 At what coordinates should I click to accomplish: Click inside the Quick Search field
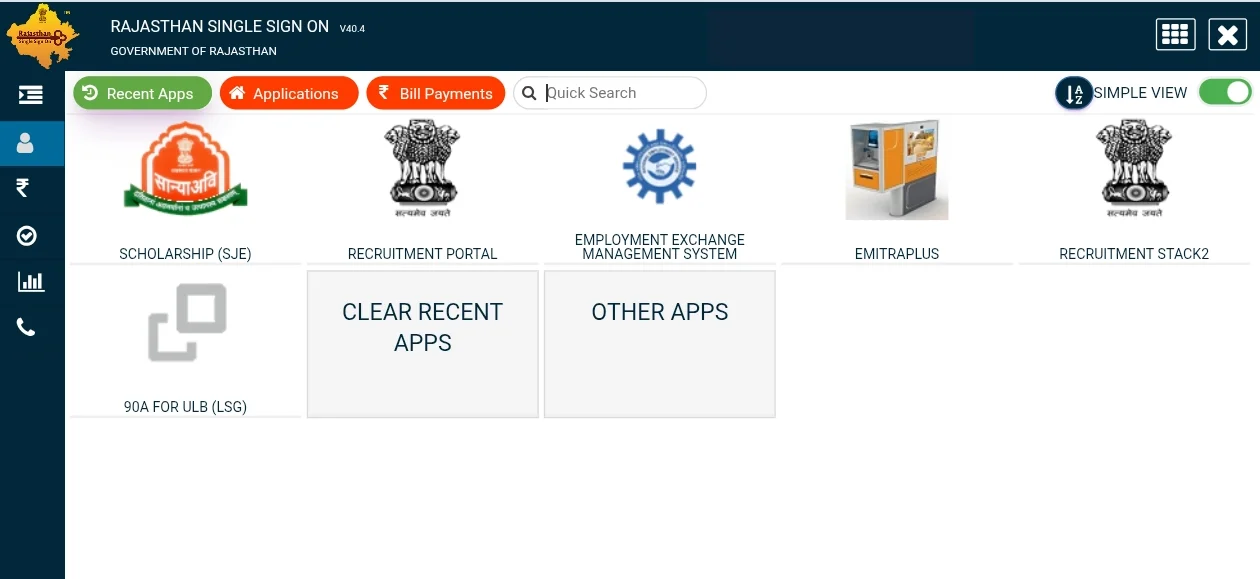point(620,93)
